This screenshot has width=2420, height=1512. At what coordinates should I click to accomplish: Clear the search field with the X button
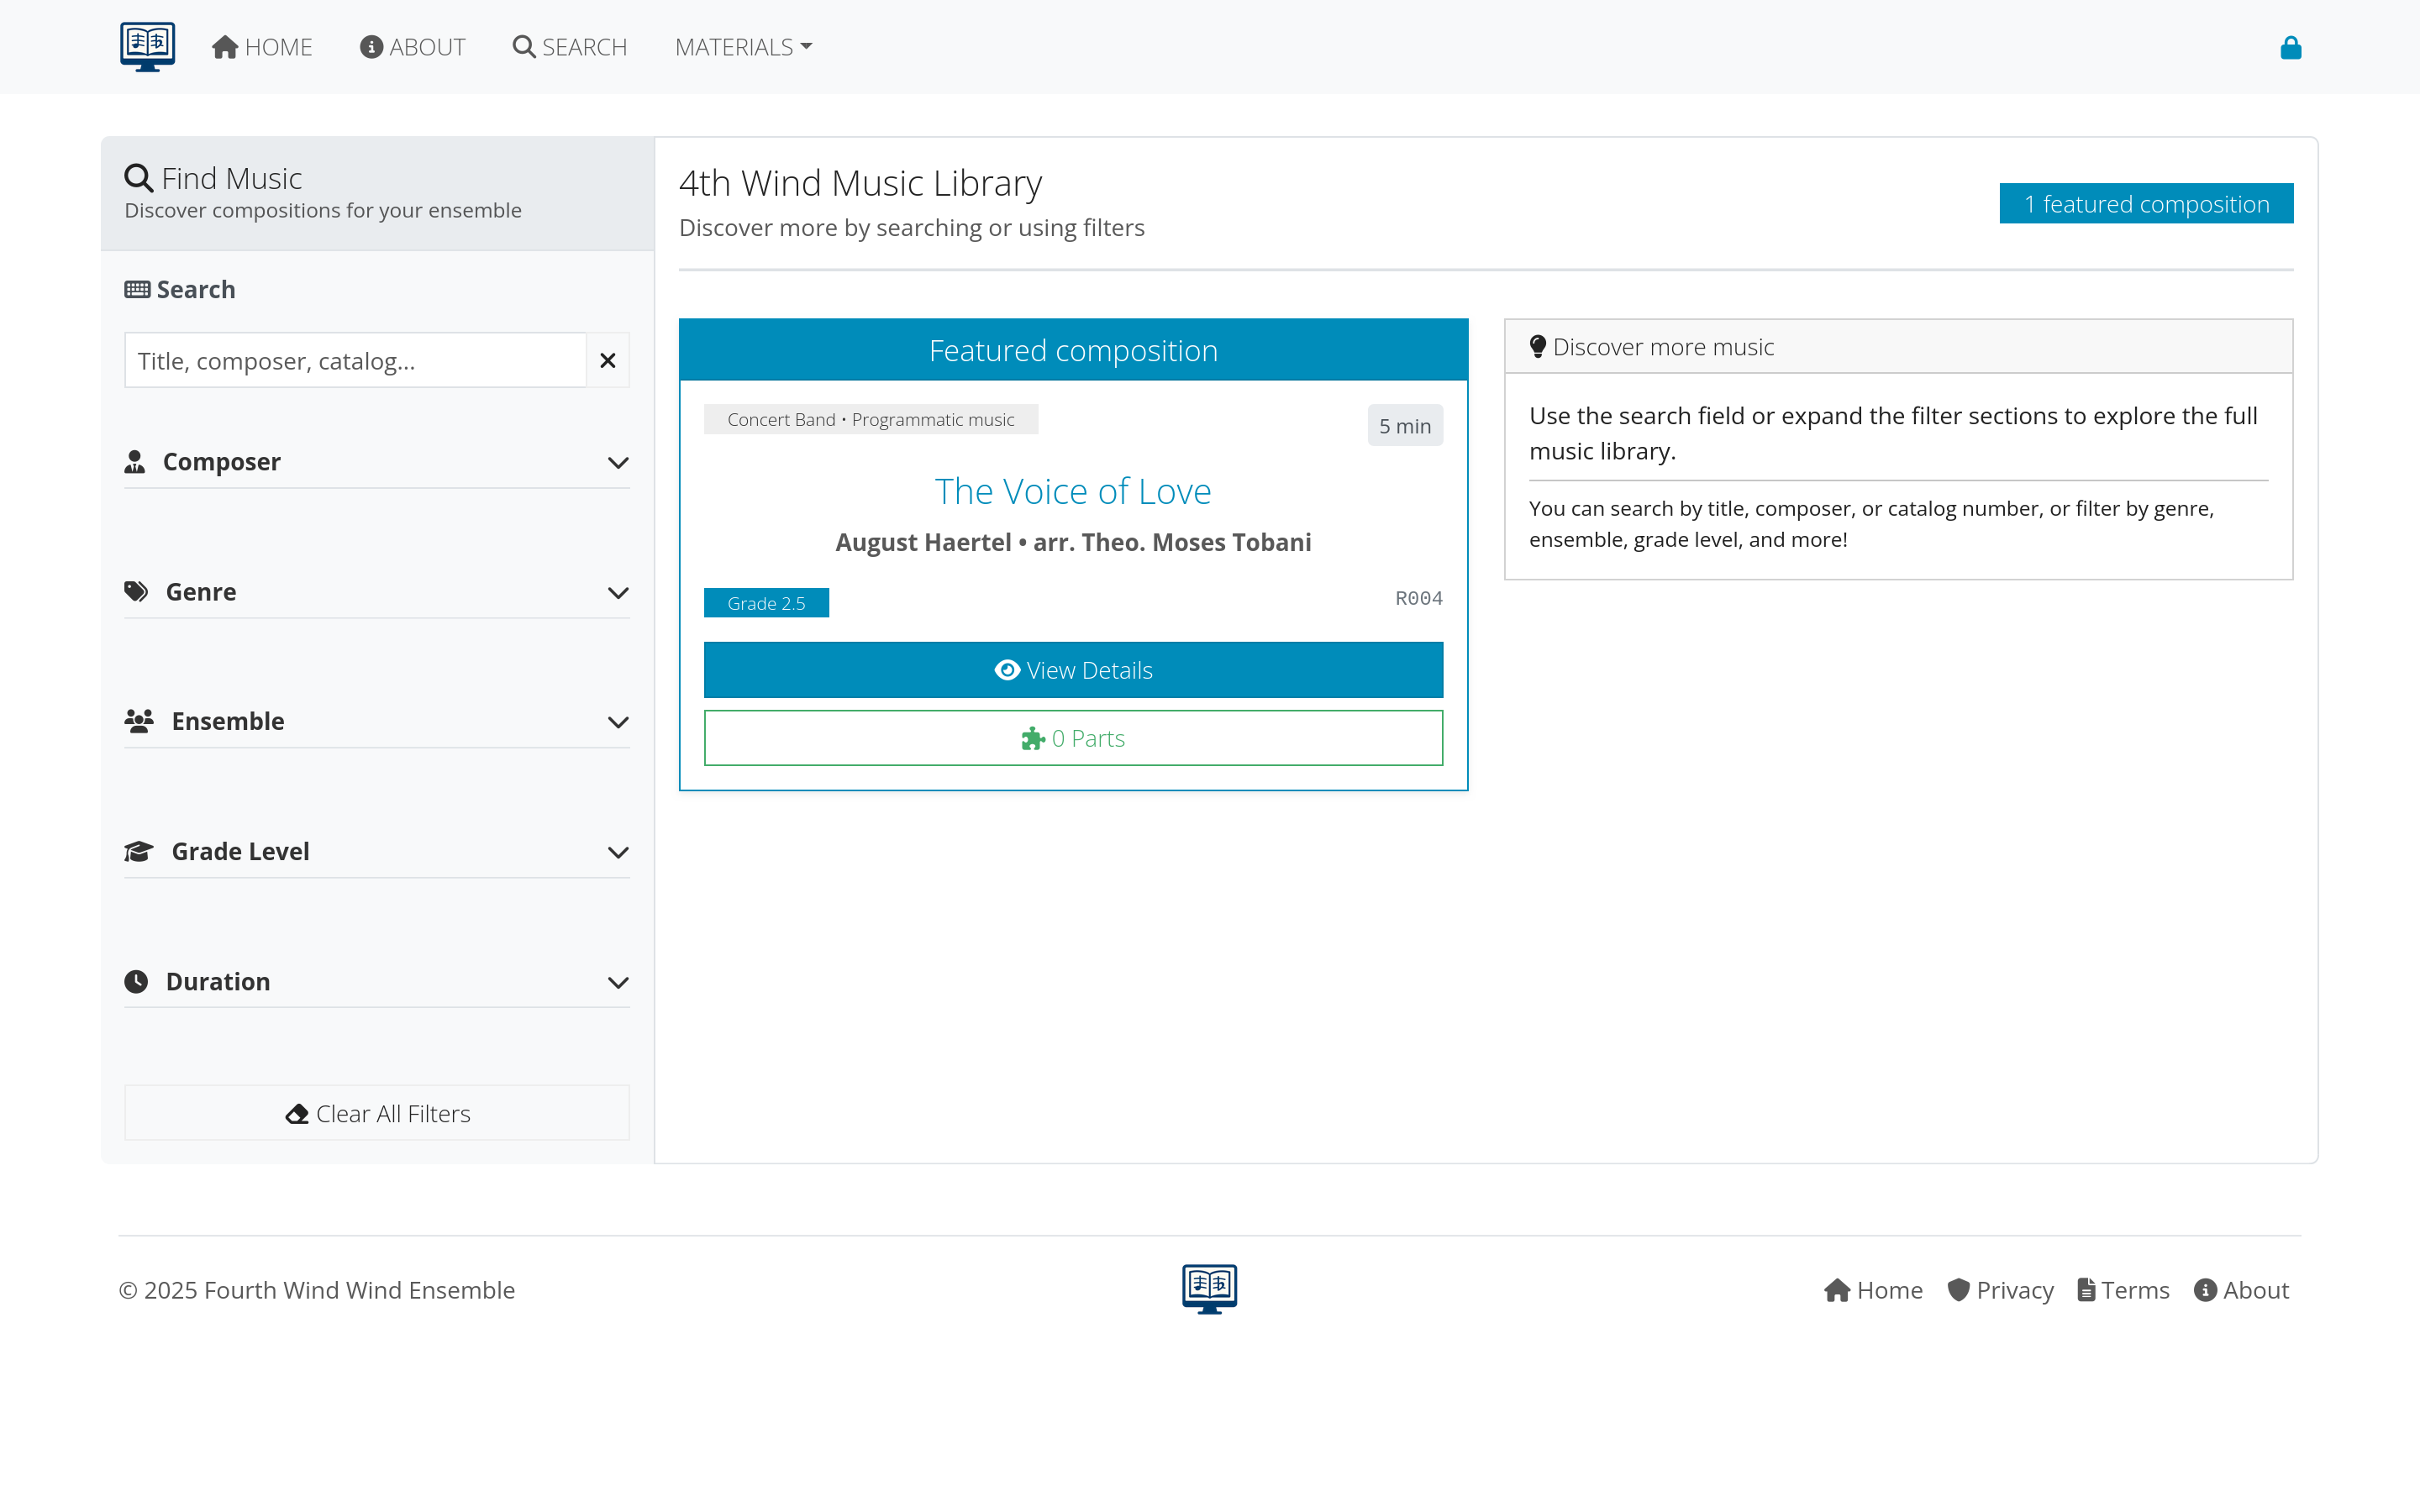pyautogui.click(x=607, y=360)
